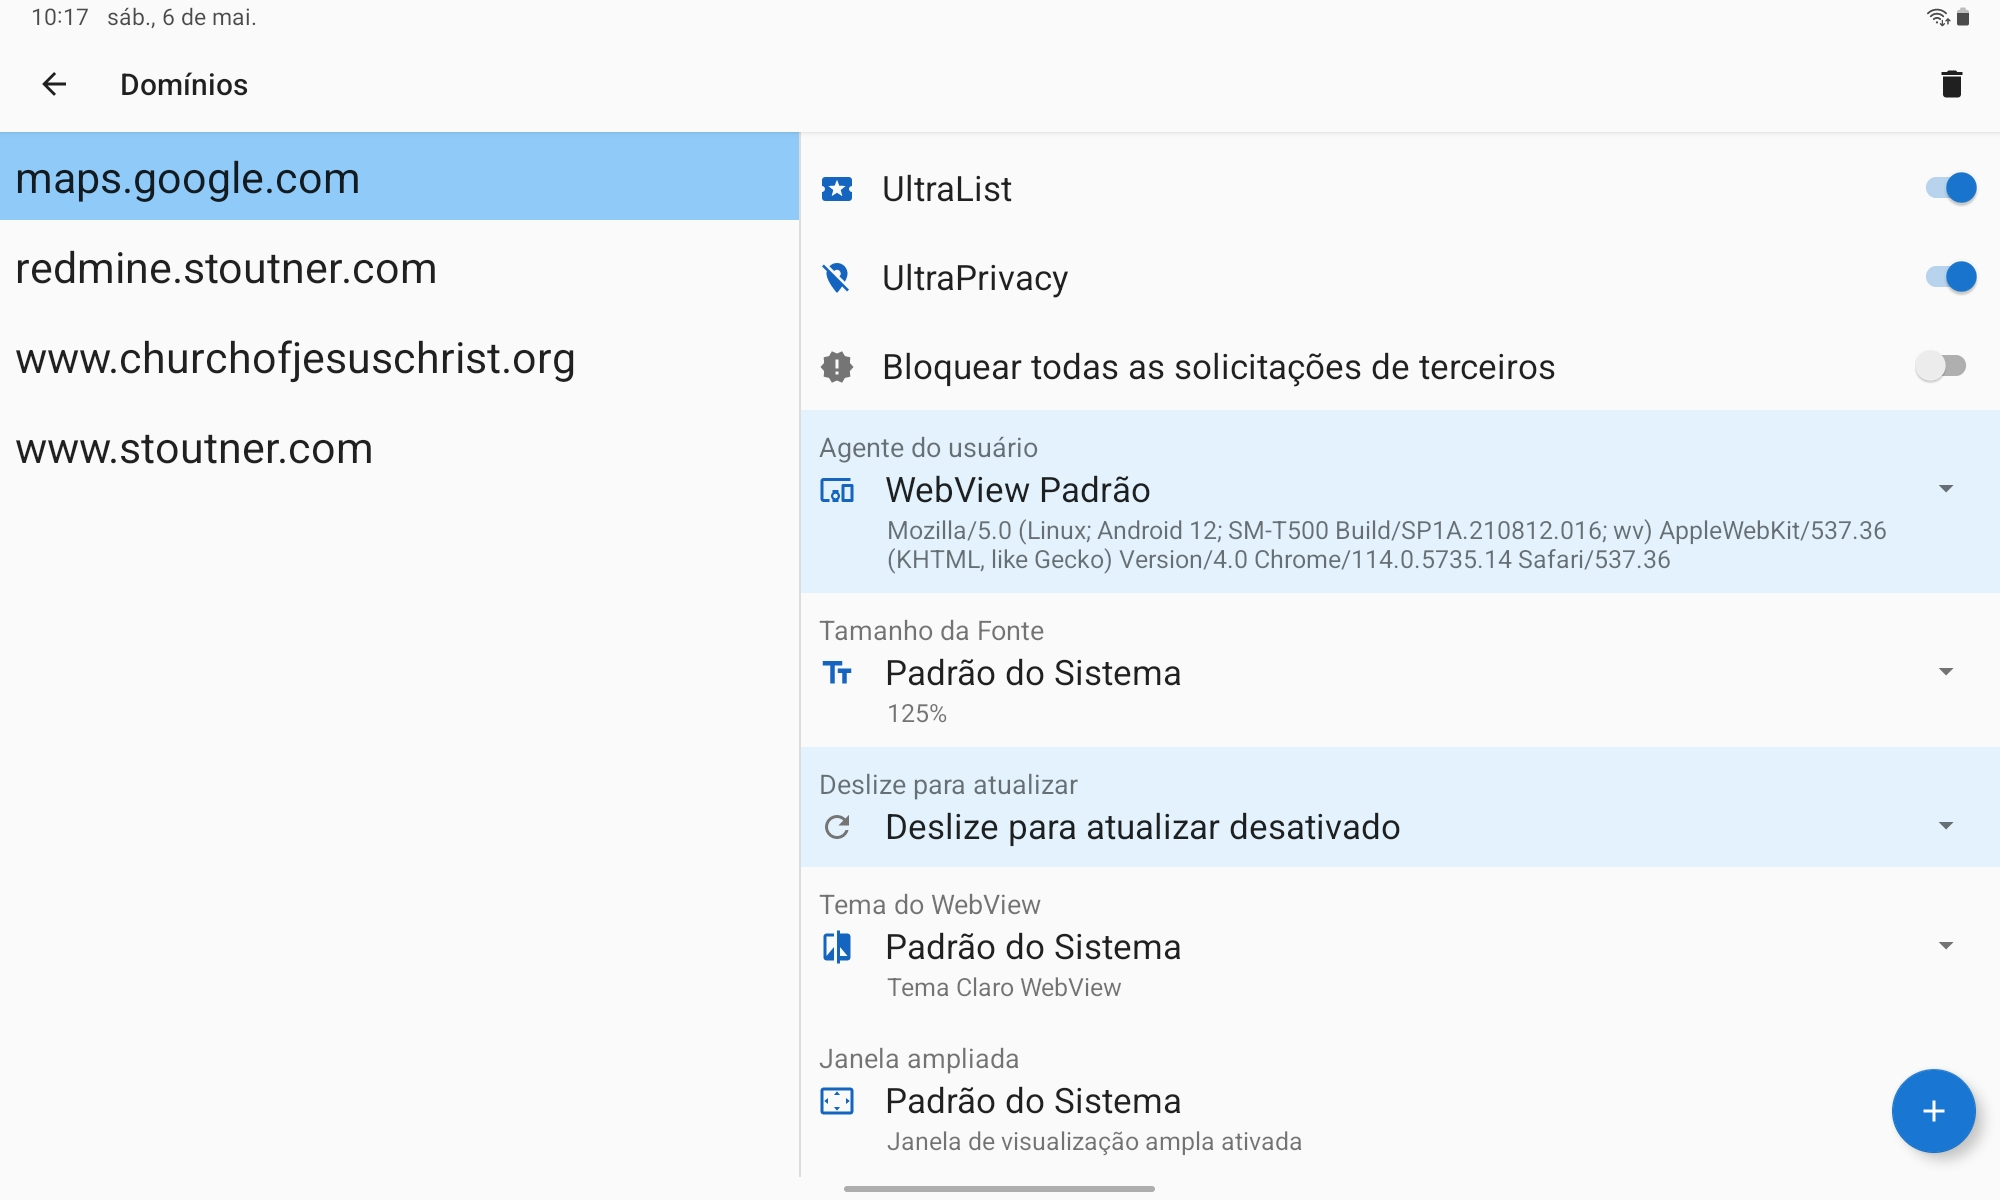Screen dimensions: 2000x1200
Task: Tap the back arrow in the header
Action: [x=54, y=85]
